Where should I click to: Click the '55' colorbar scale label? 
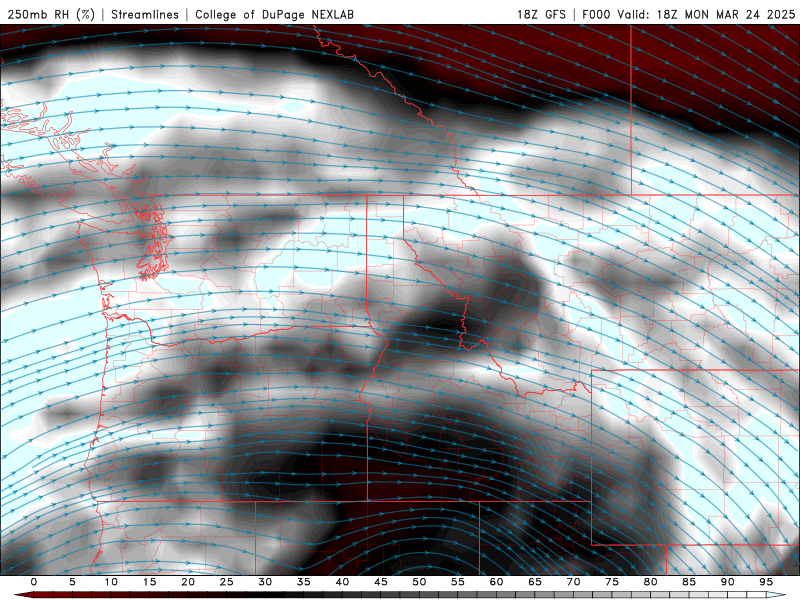pyautogui.click(x=458, y=582)
